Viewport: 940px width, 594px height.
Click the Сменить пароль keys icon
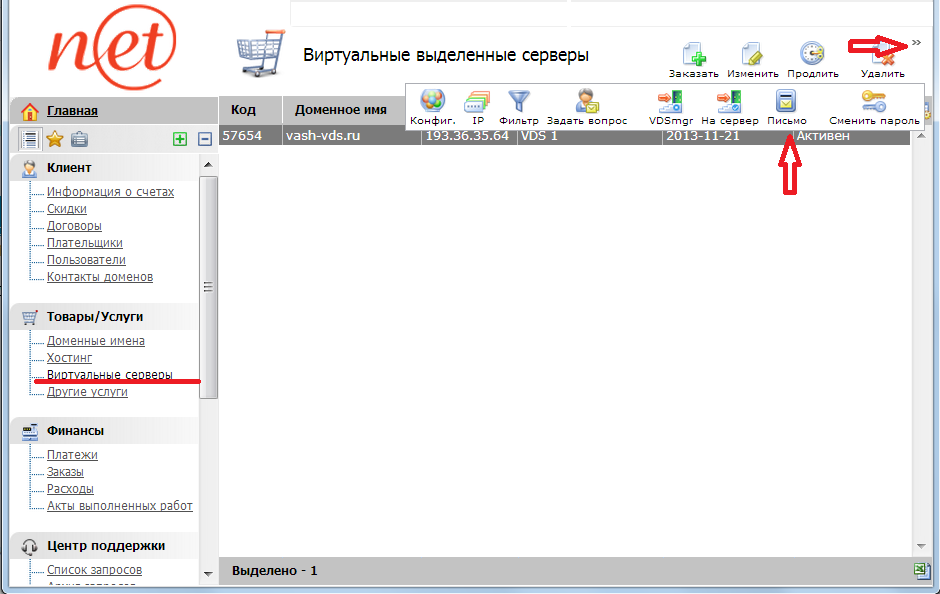click(x=873, y=101)
